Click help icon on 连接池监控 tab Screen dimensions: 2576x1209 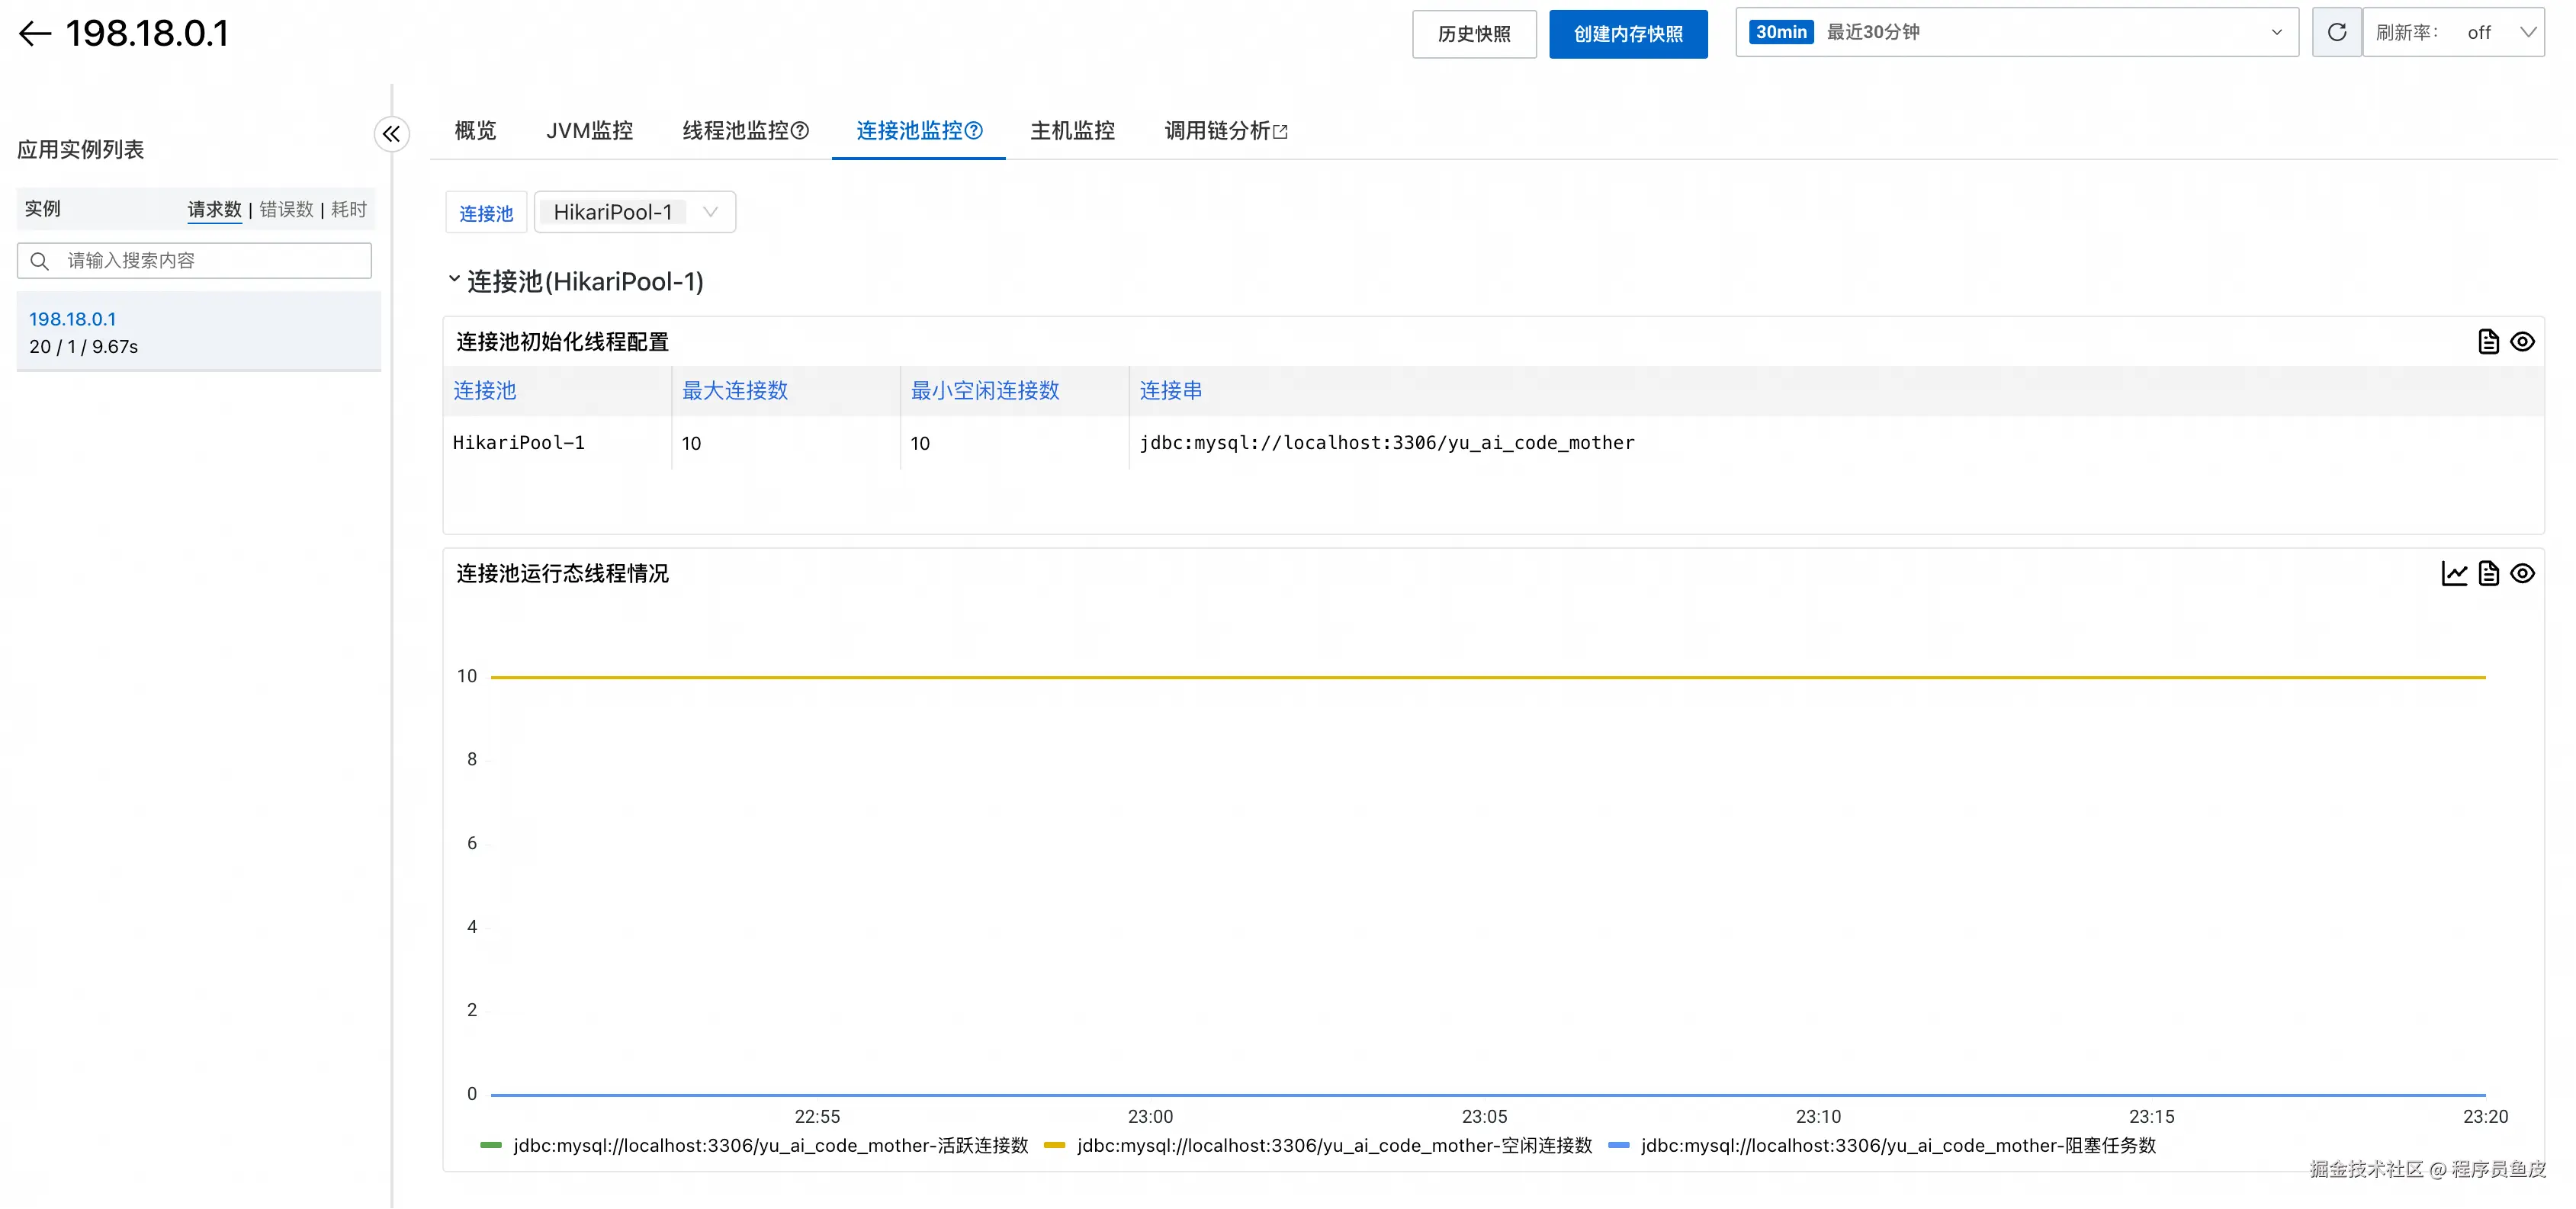[974, 131]
